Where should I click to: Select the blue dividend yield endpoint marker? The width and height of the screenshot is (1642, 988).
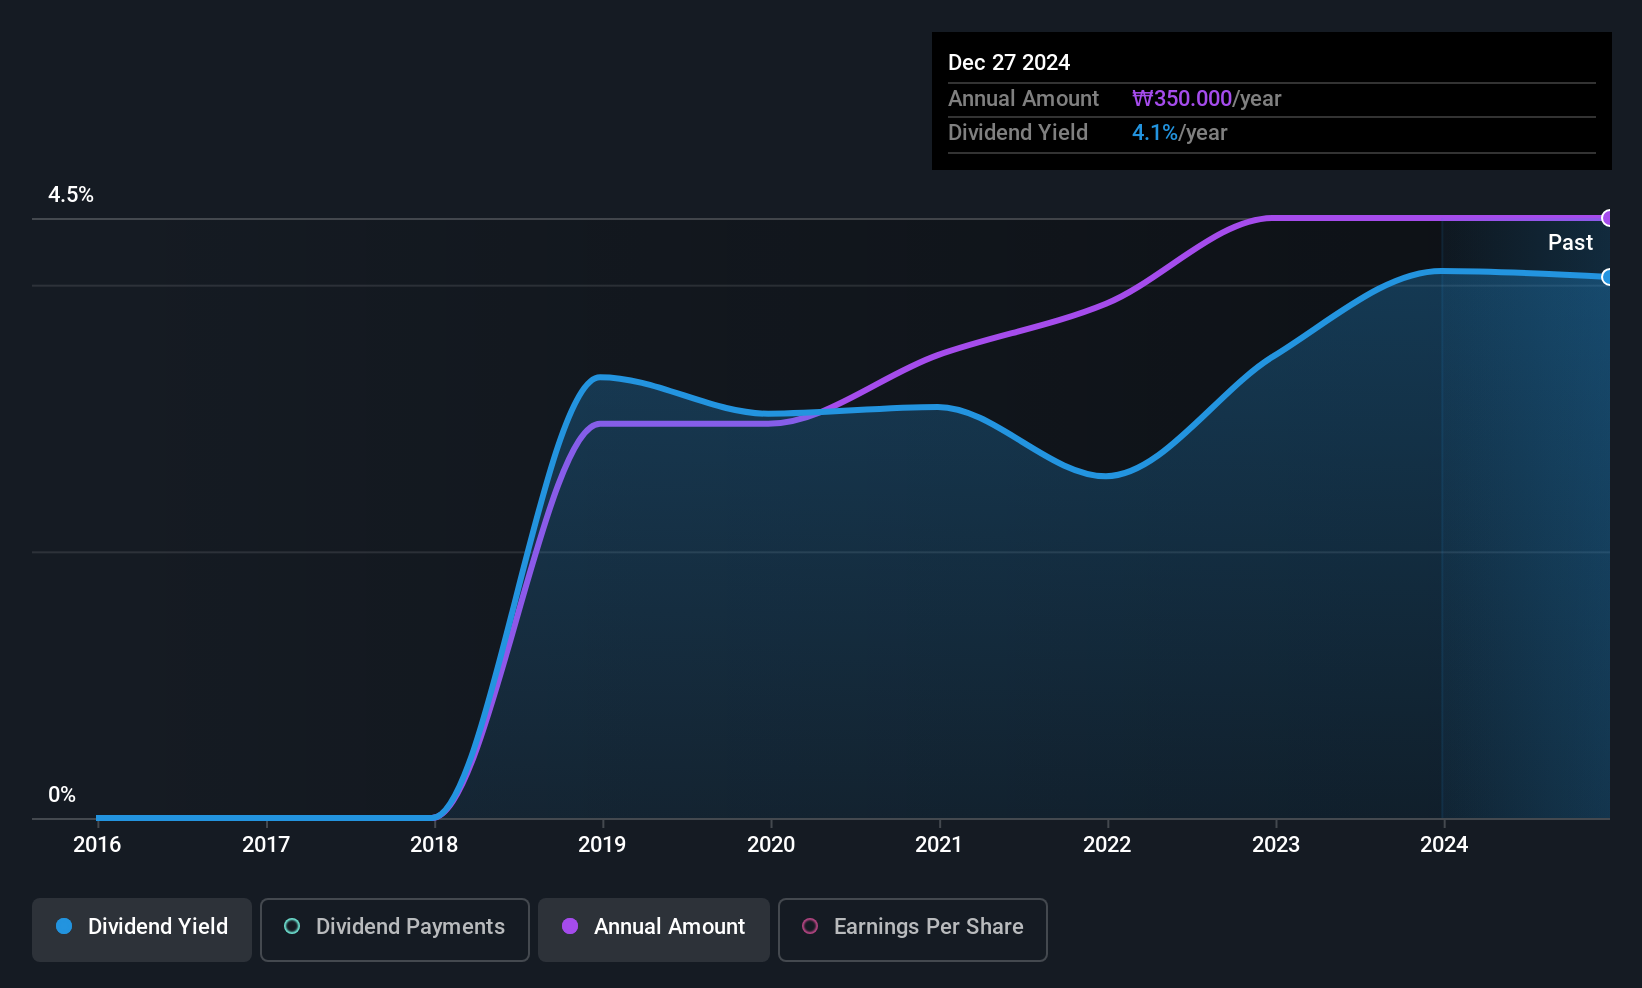coord(1608,277)
